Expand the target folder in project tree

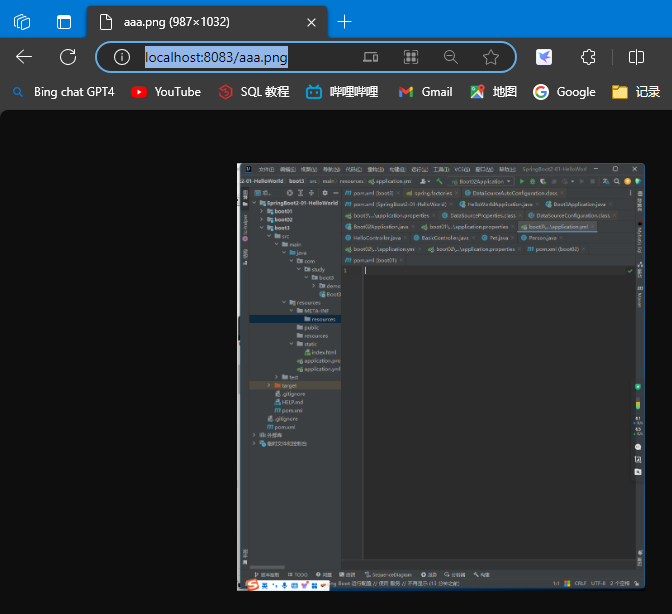point(269,385)
